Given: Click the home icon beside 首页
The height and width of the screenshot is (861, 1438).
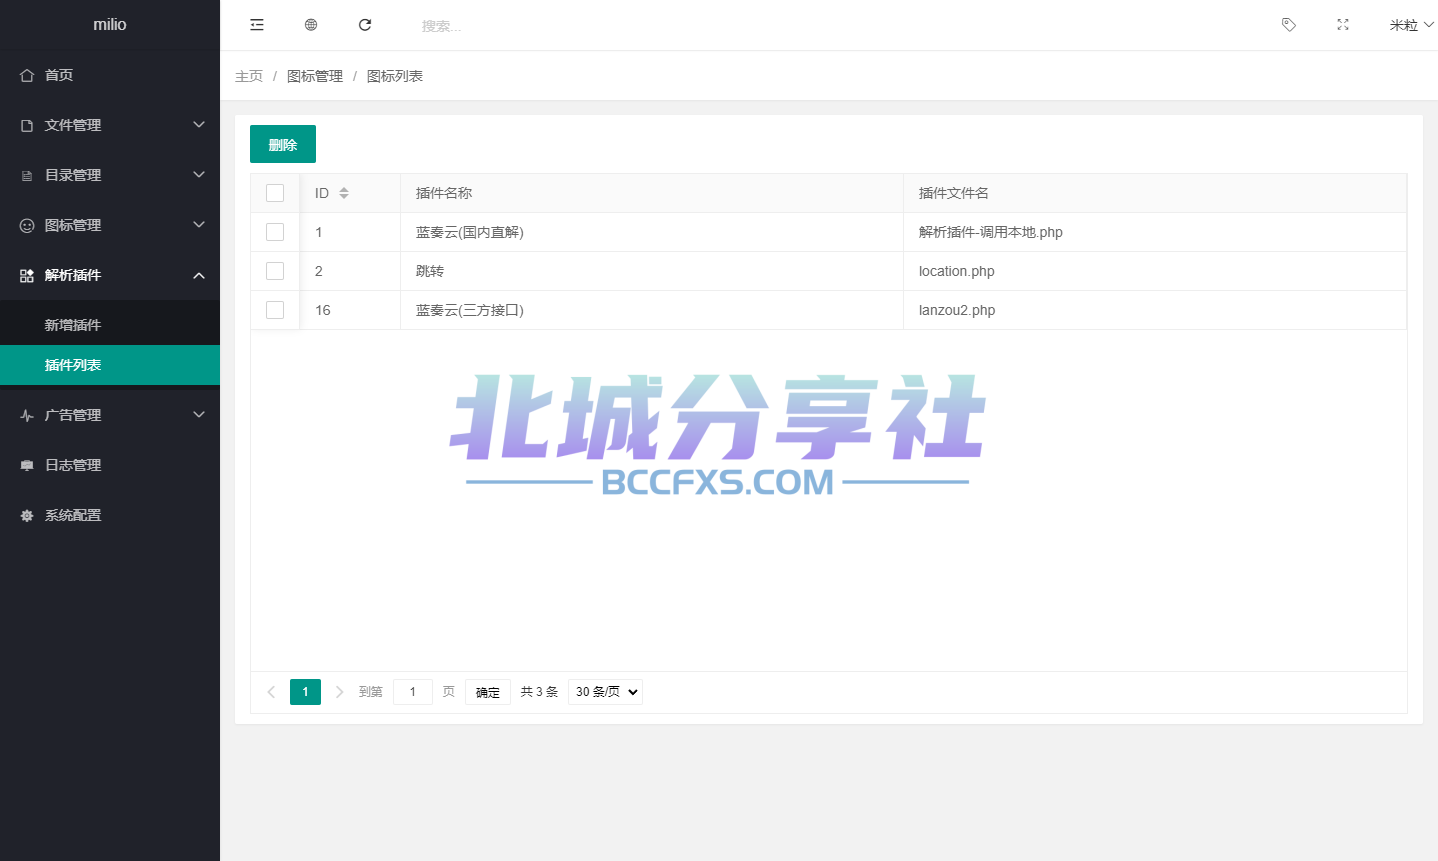Looking at the screenshot, I should coord(27,75).
